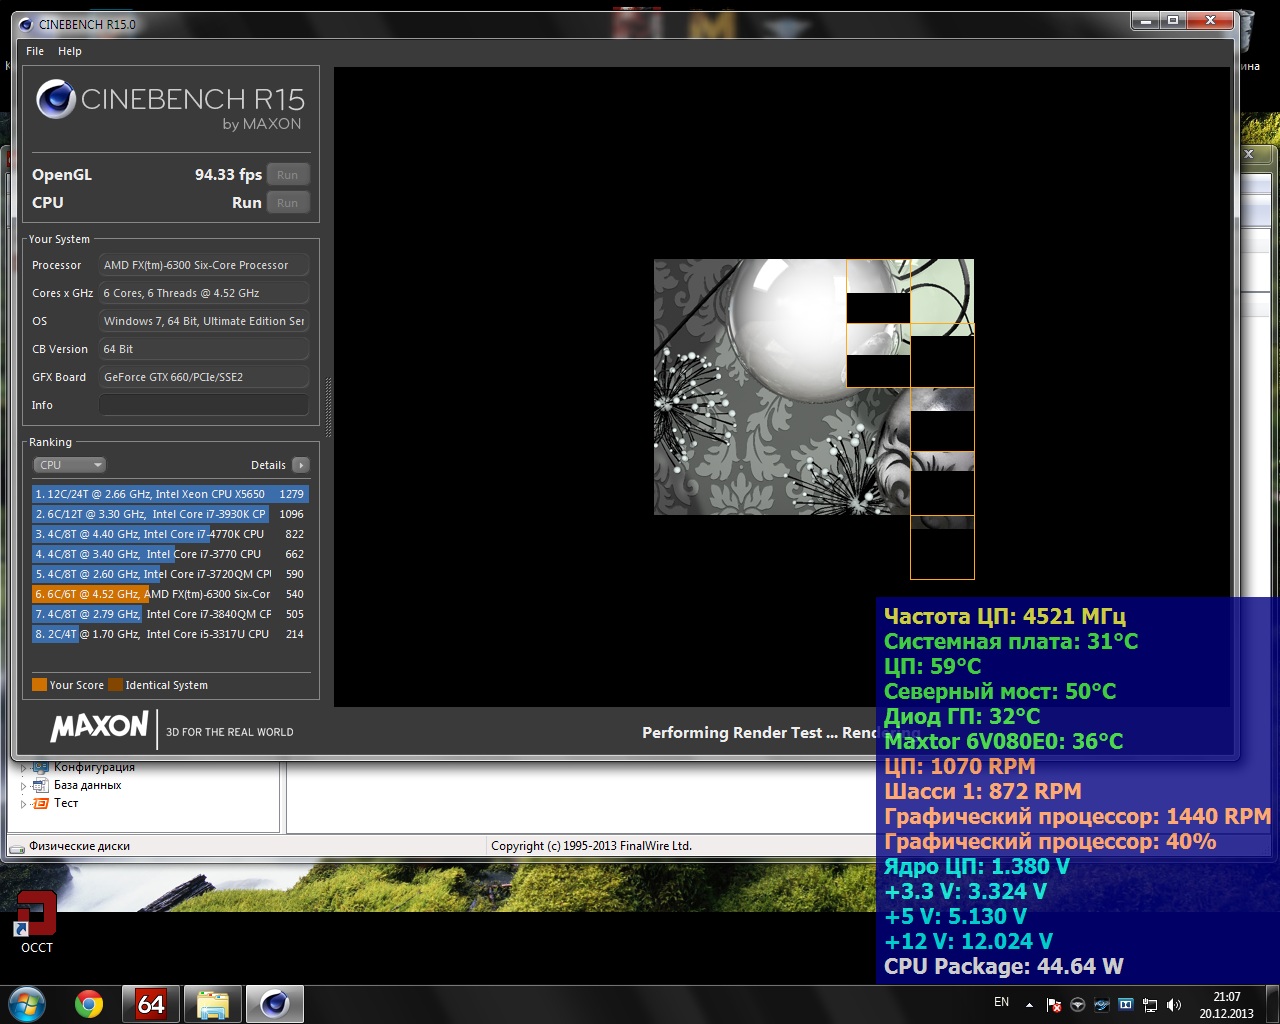
Task: Click the steering wheel tray icon
Action: tap(1077, 1004)
